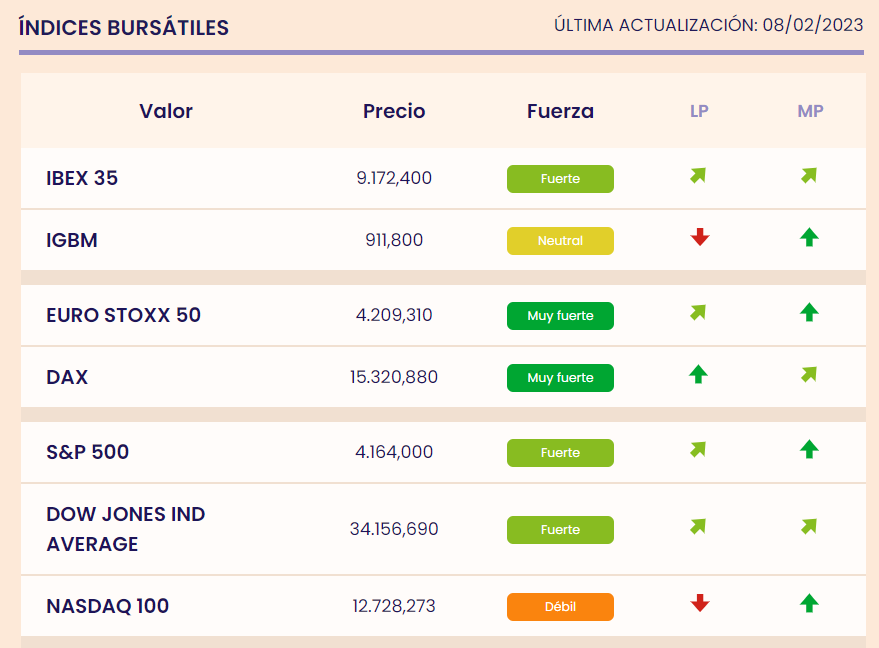Click the Fuerza column header

560,111
